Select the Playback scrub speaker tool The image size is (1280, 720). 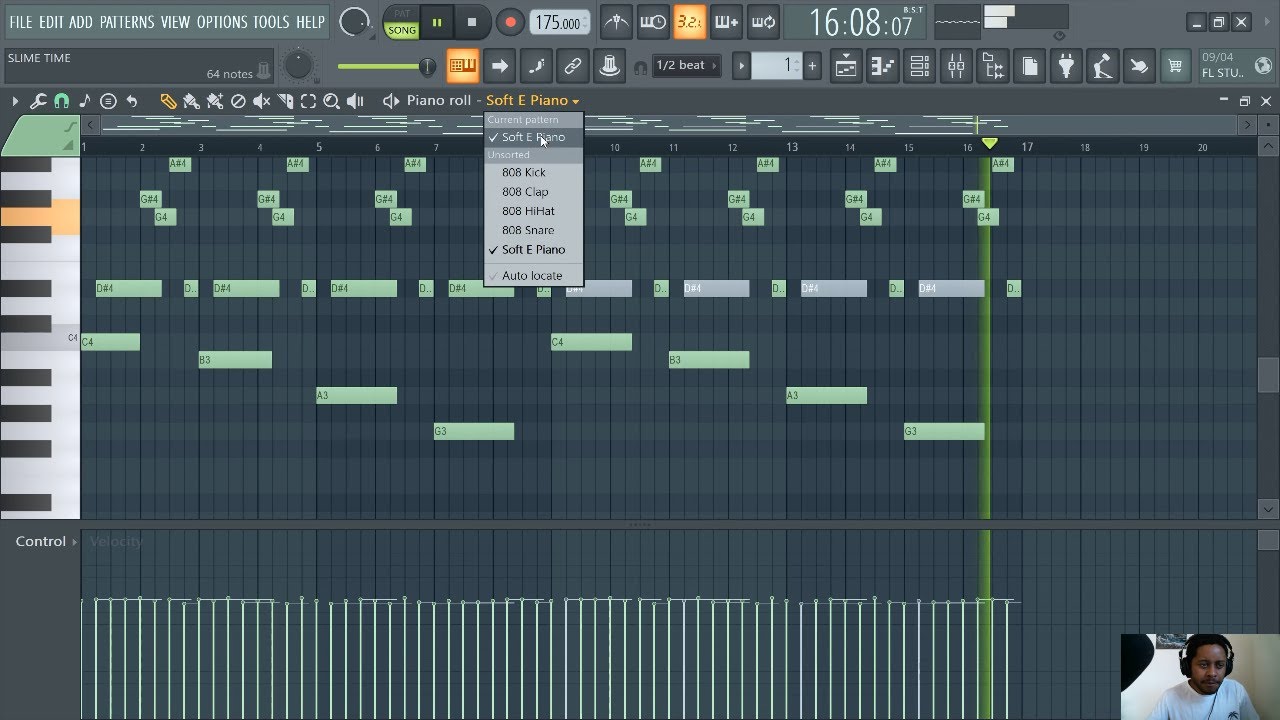click(x=355, y=101)
